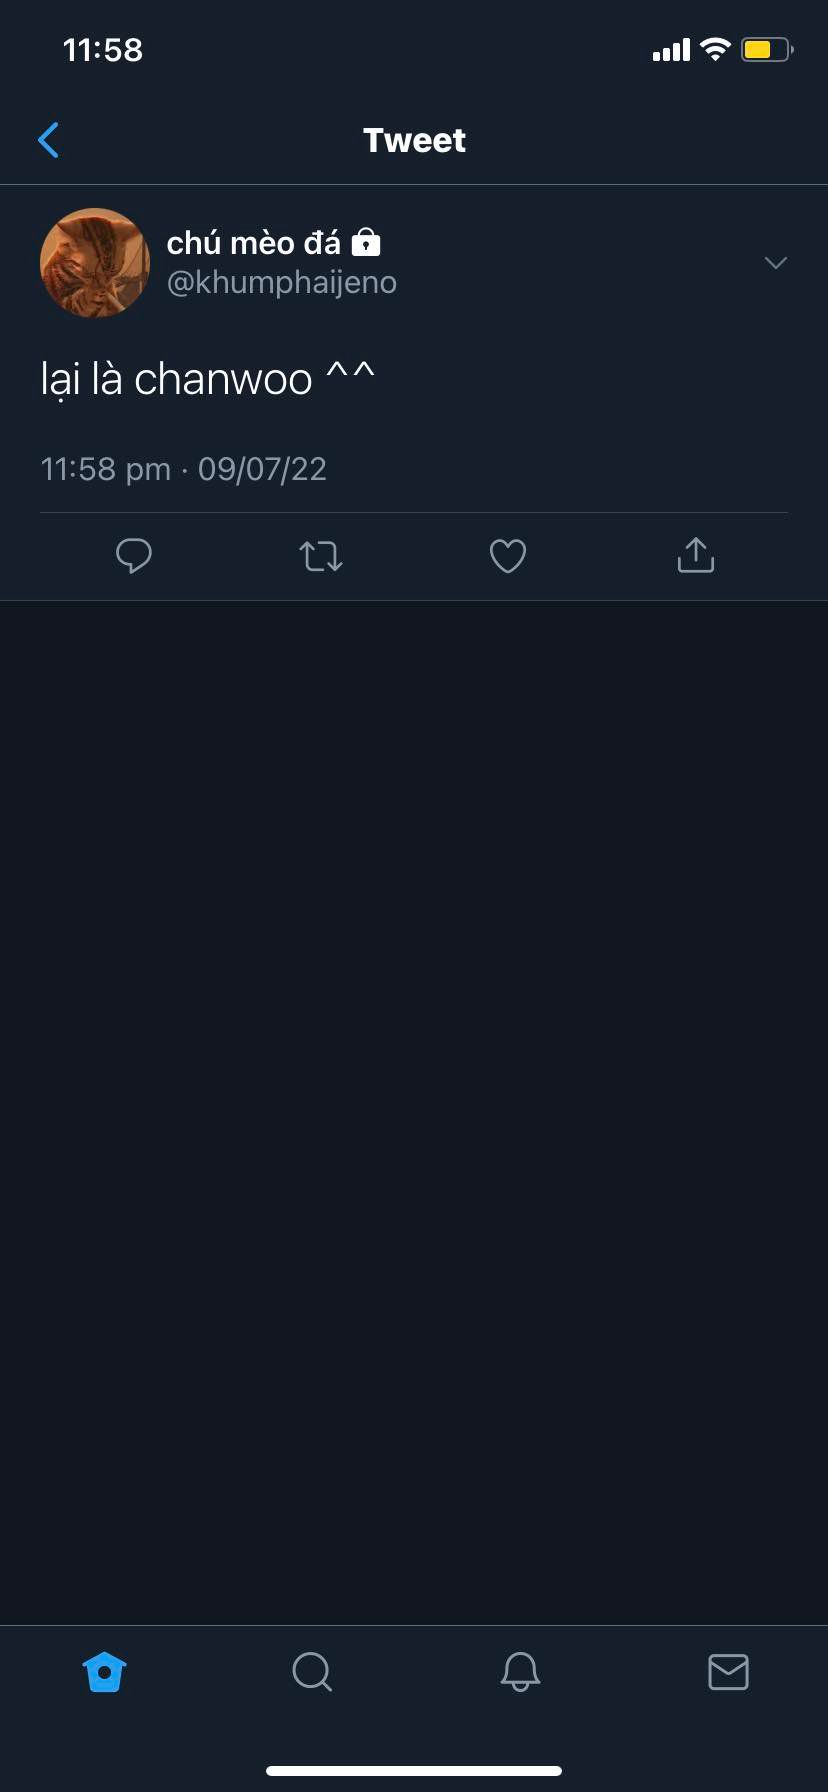Open the profile name "chú mèo đá"
This screenshot has height=1792, width=828.
pos(253,243)
